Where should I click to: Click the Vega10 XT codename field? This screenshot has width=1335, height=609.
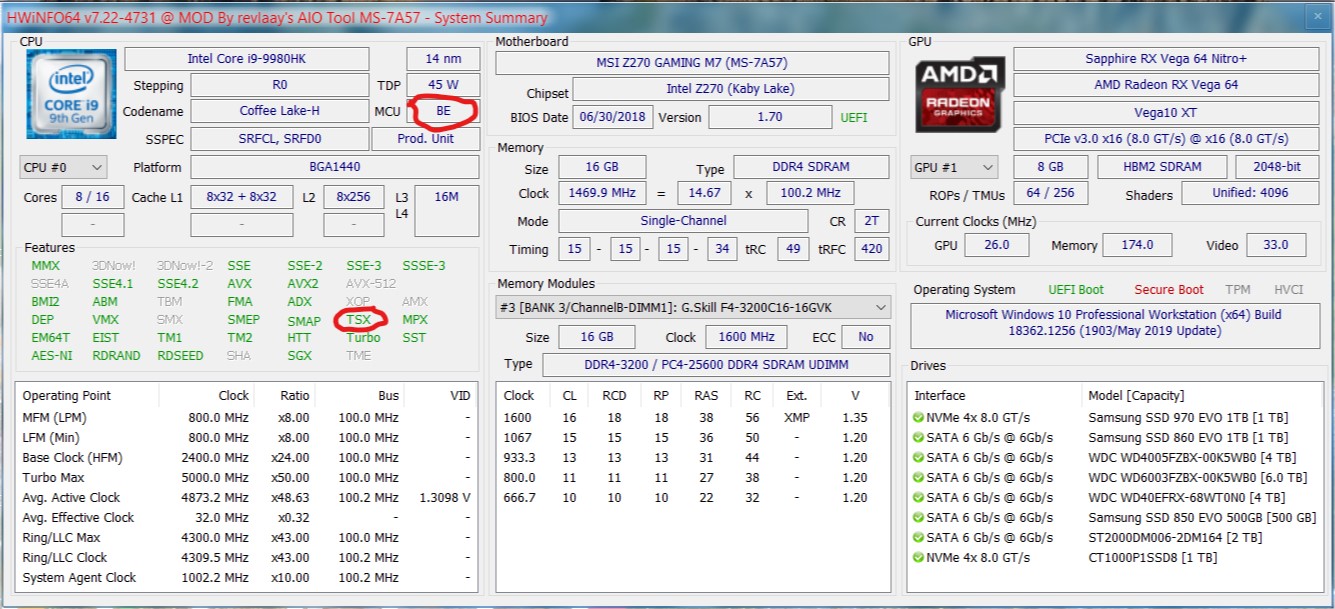(x=1166, y=113)
